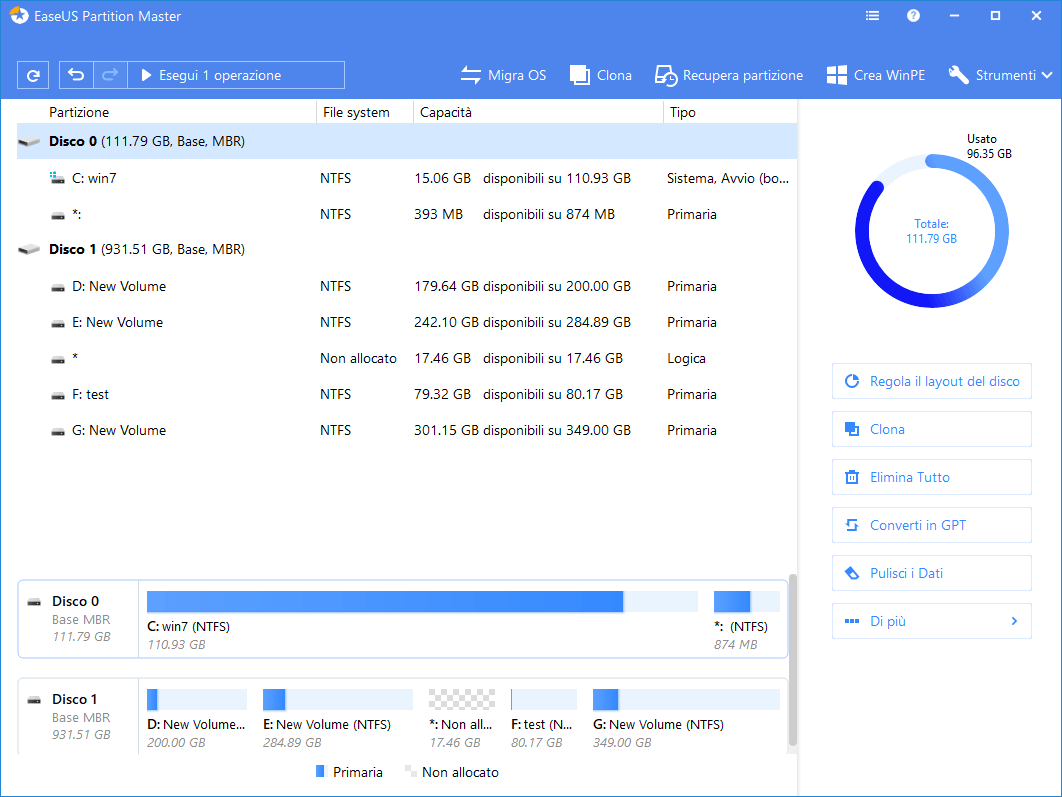Select the C: win7 partition row
The width and height of the screenshot is (1062, 797).
(x=406, y=178)
